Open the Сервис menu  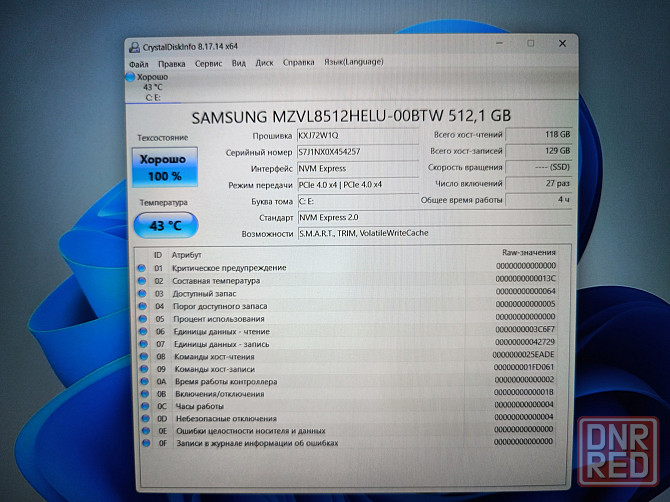click(208, 63)
